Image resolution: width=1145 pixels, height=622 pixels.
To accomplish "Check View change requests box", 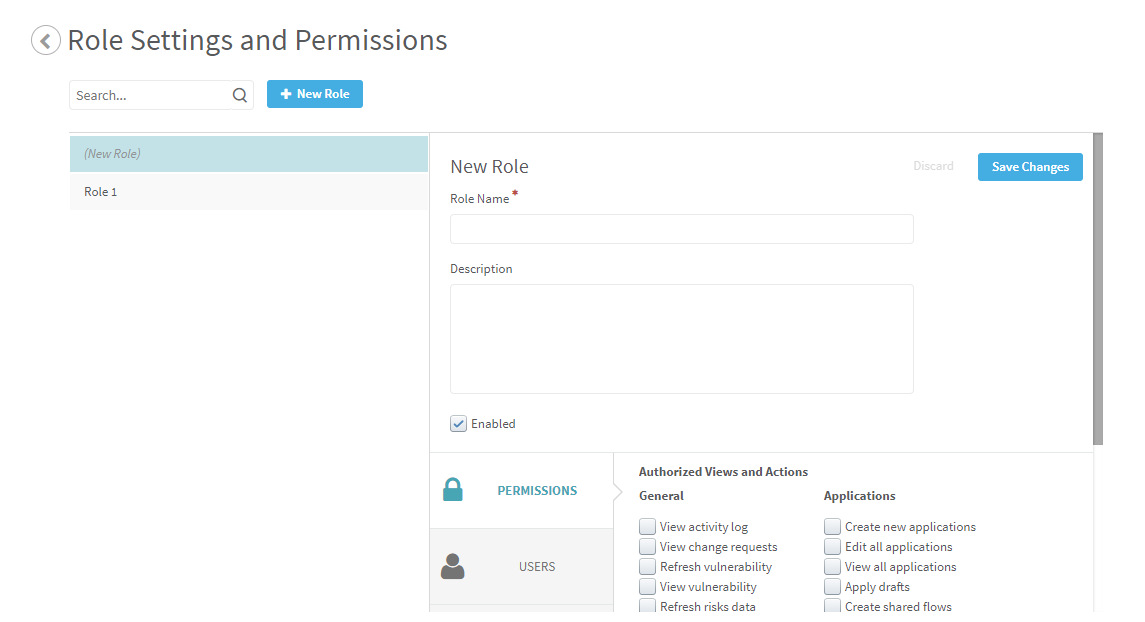I will pyautogui.click(x=648, y=547).
